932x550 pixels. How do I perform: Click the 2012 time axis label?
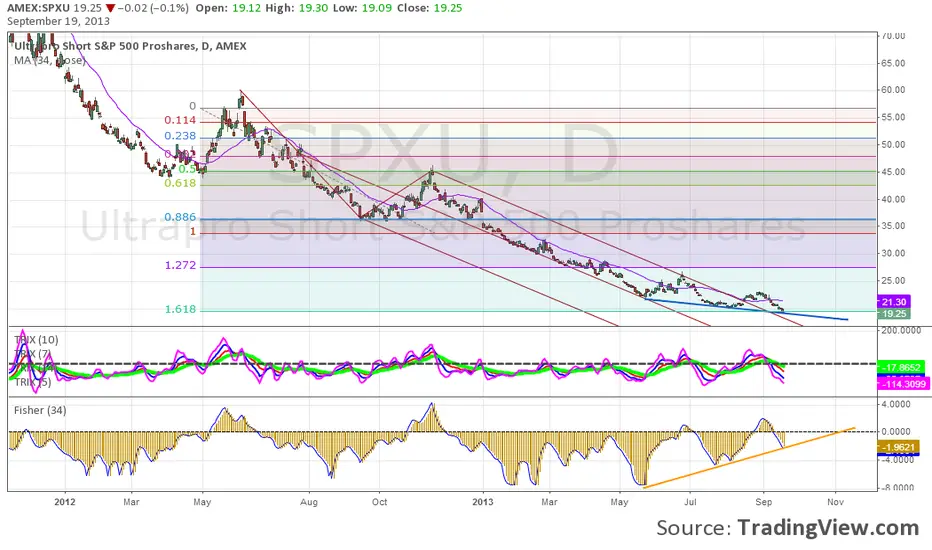coord(65,502)
